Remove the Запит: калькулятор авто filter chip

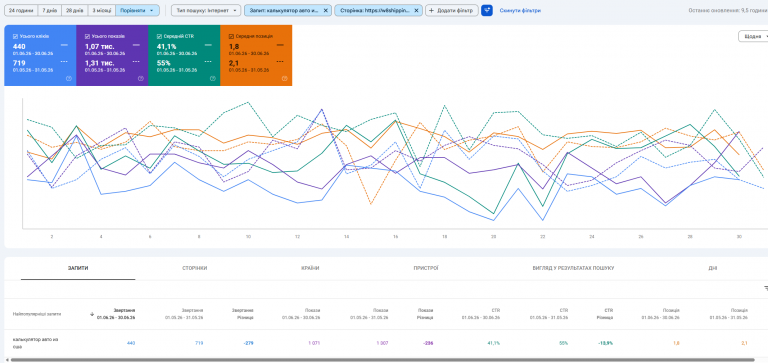(x=326, y=10)
